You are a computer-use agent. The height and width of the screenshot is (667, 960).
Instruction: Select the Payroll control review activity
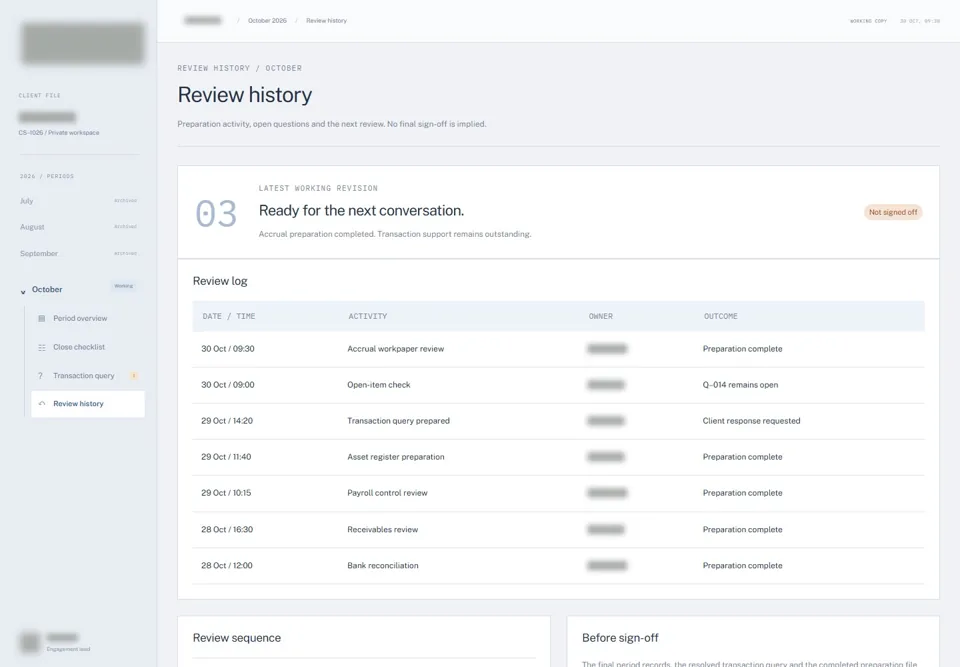point(388,493)
